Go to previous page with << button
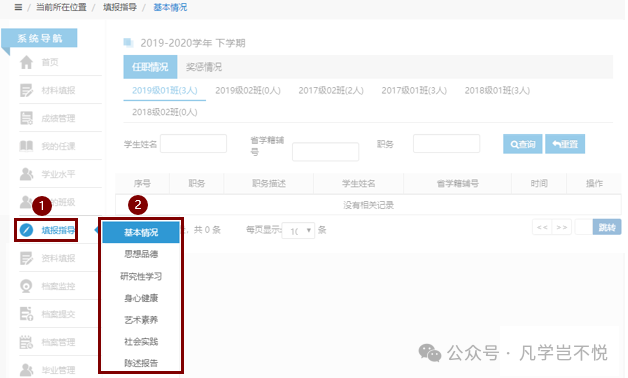The height and width of the screenshot is (378, 628). 542,227
